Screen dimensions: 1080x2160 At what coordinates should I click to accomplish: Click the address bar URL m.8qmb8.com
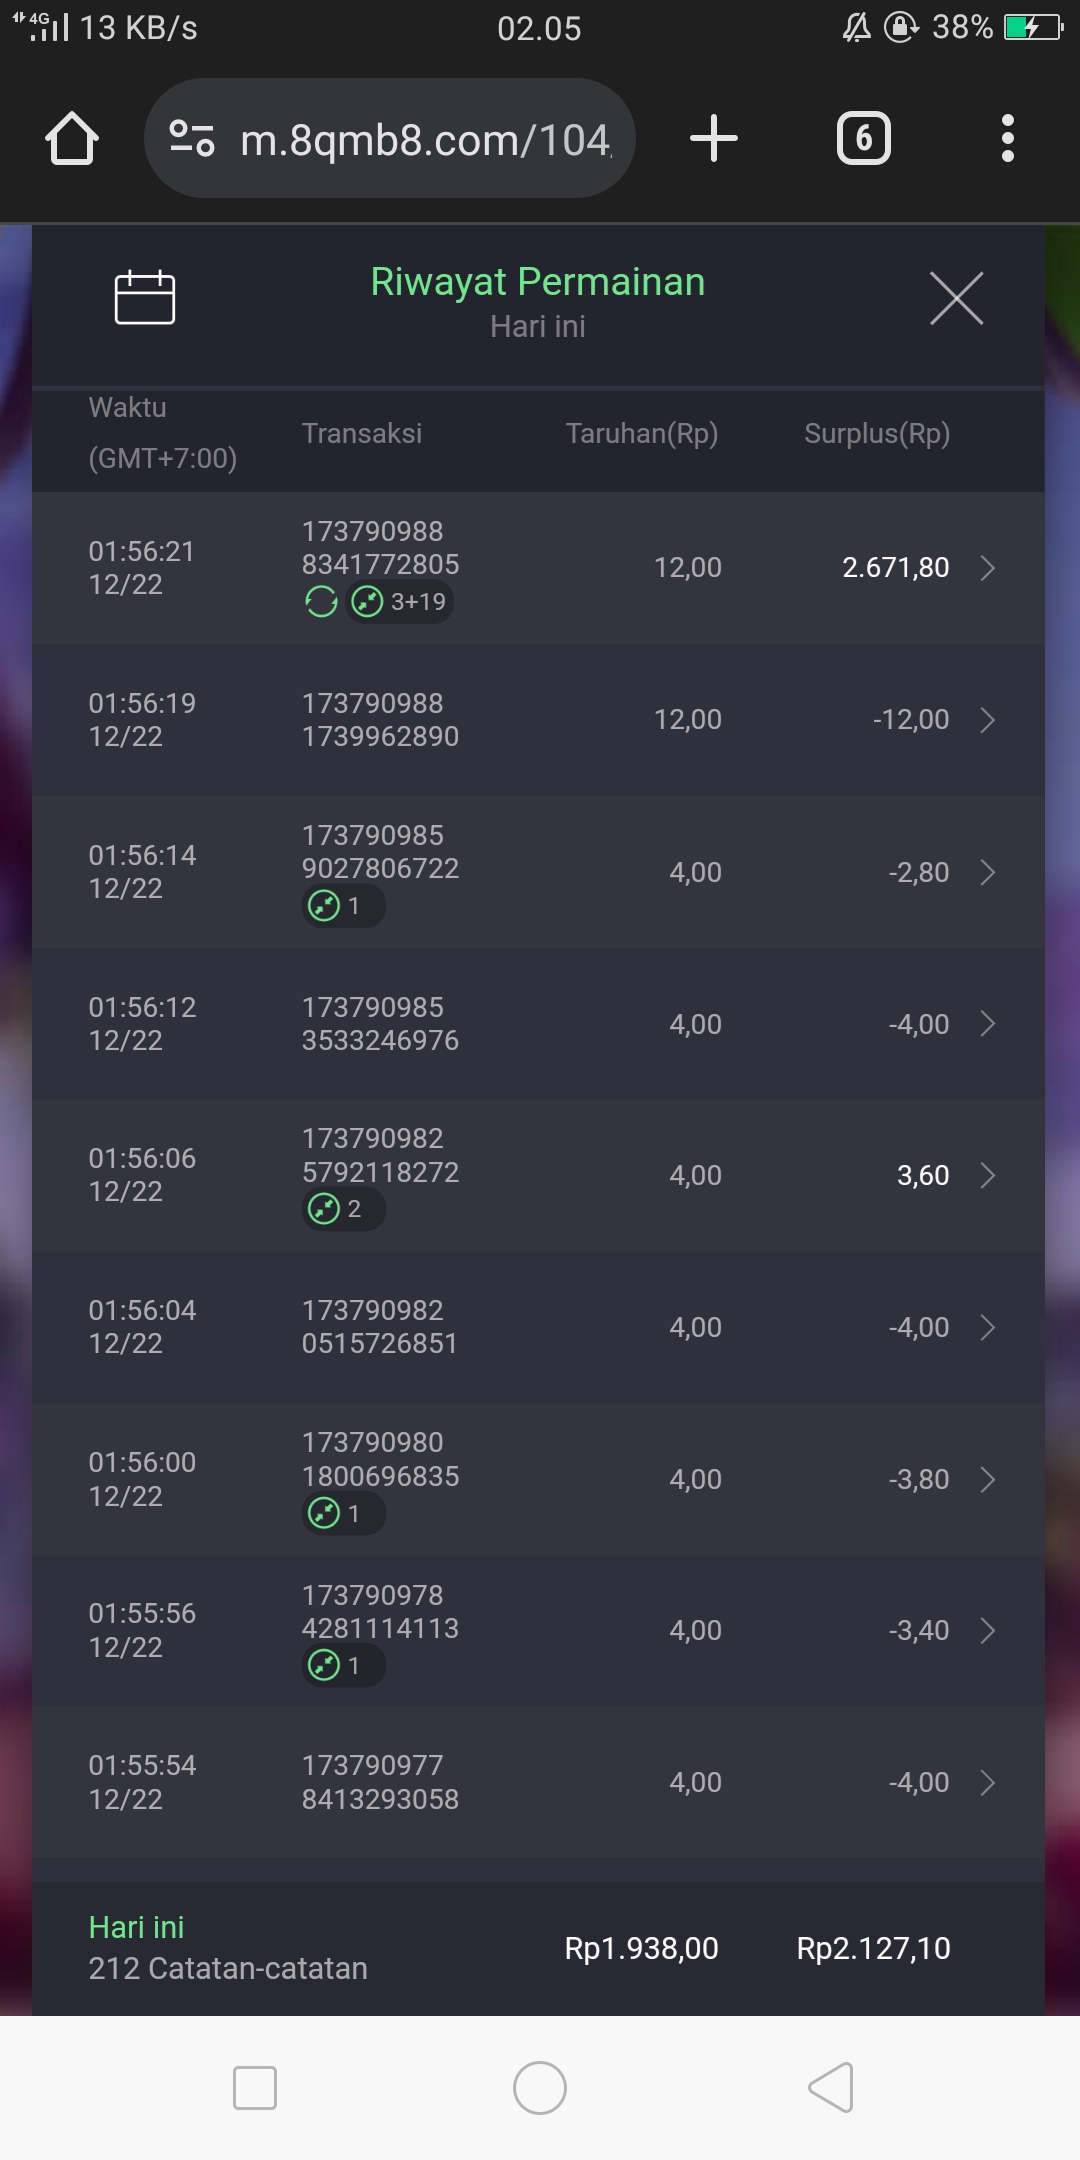point(425,140)
